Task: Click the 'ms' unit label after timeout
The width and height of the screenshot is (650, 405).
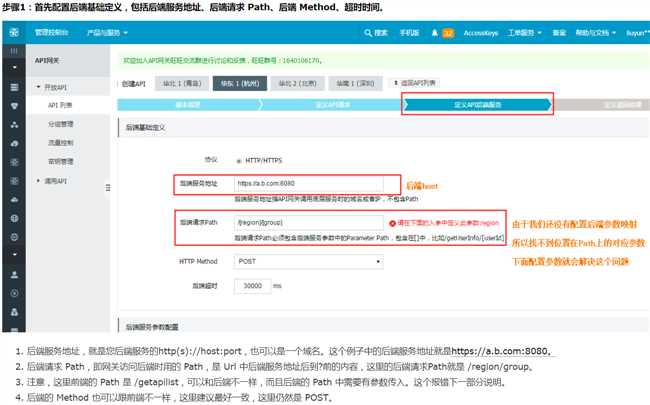Action: pyautogui.click(x=277, y=286)
